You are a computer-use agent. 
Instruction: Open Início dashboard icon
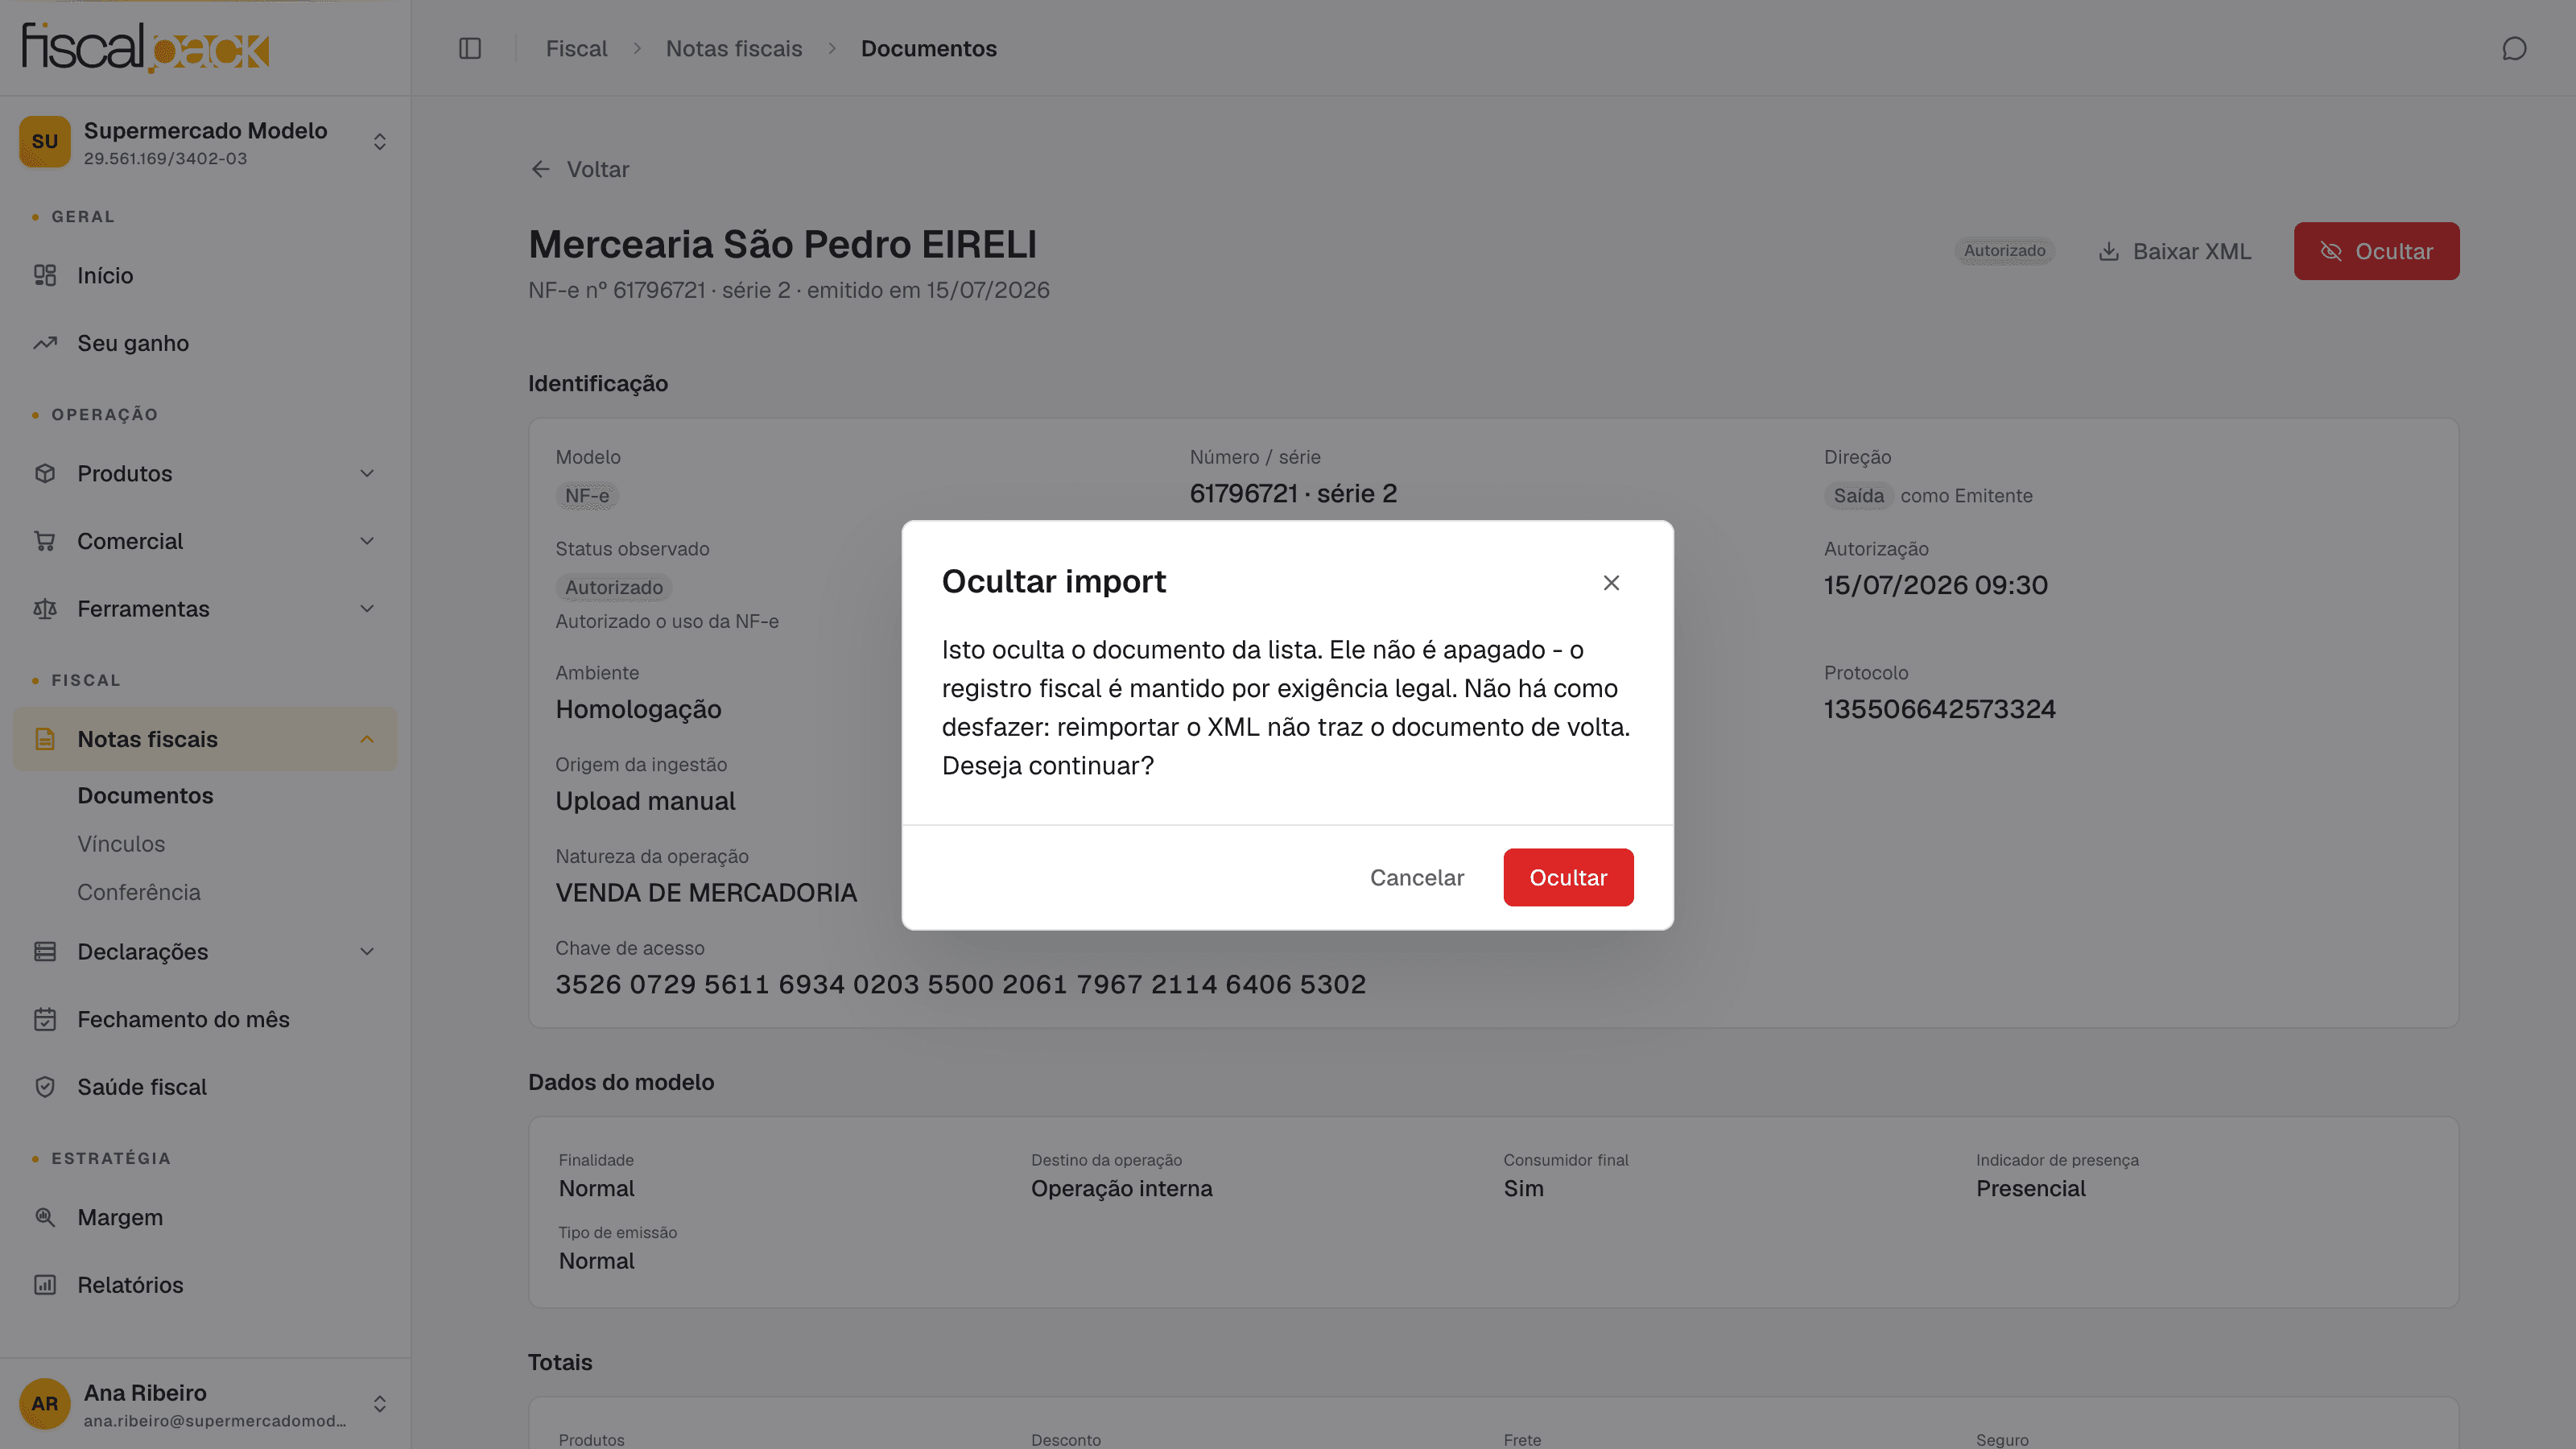pyautogui.click(x=45, y=275)
